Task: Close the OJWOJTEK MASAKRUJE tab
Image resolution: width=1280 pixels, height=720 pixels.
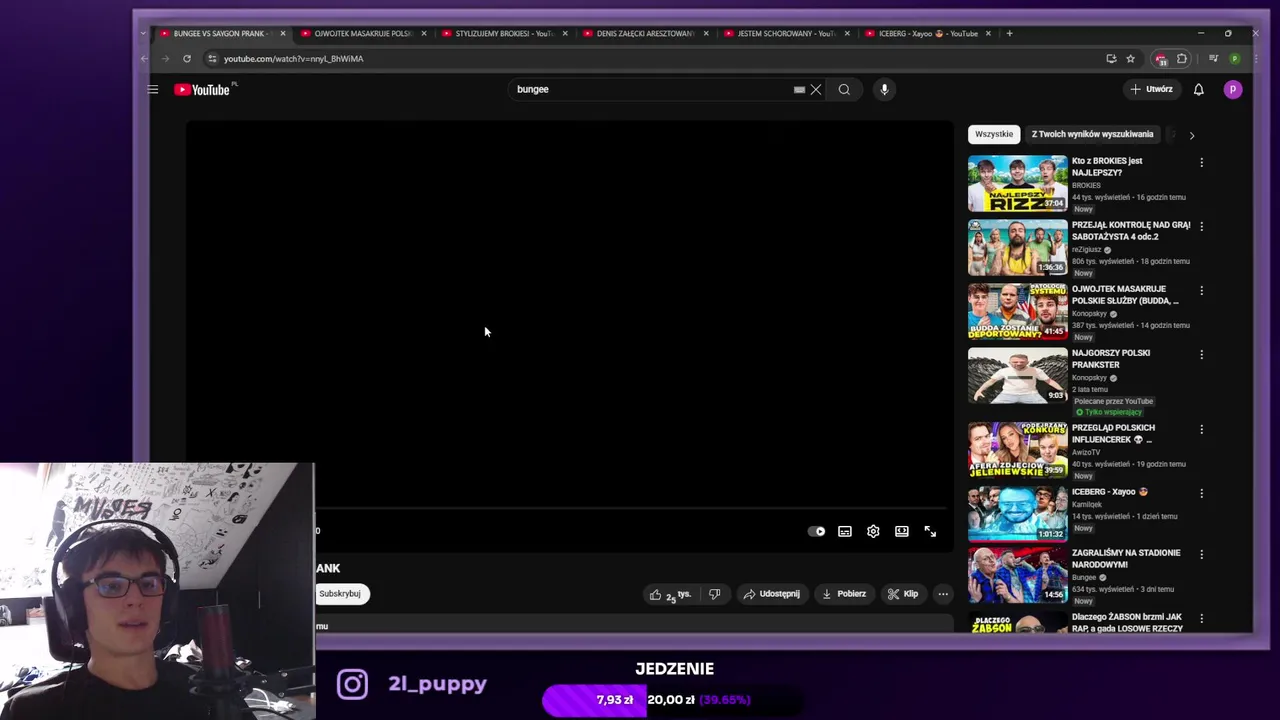Action: point(423,33)
